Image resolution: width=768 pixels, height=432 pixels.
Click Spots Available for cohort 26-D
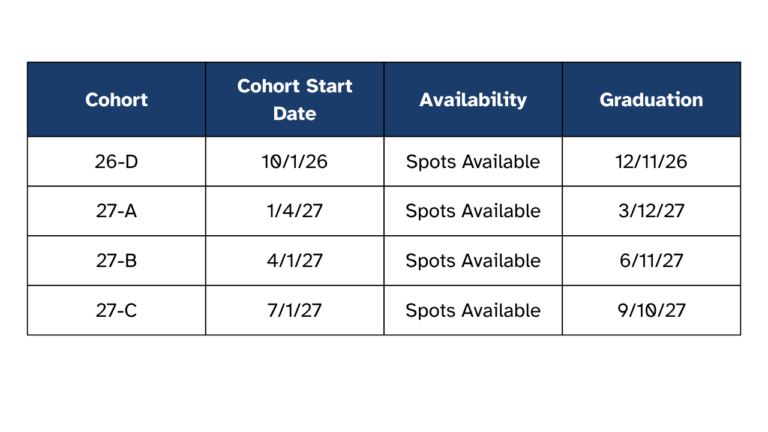point(473,162)
